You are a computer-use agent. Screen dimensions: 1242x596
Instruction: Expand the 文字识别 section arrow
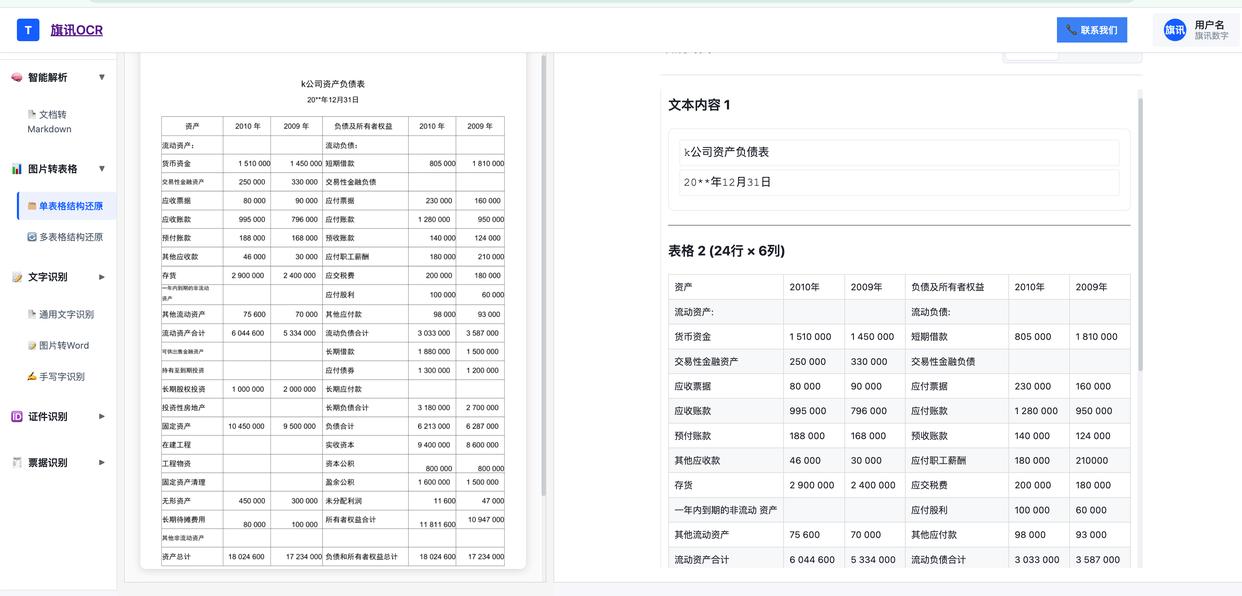[102, 277]
